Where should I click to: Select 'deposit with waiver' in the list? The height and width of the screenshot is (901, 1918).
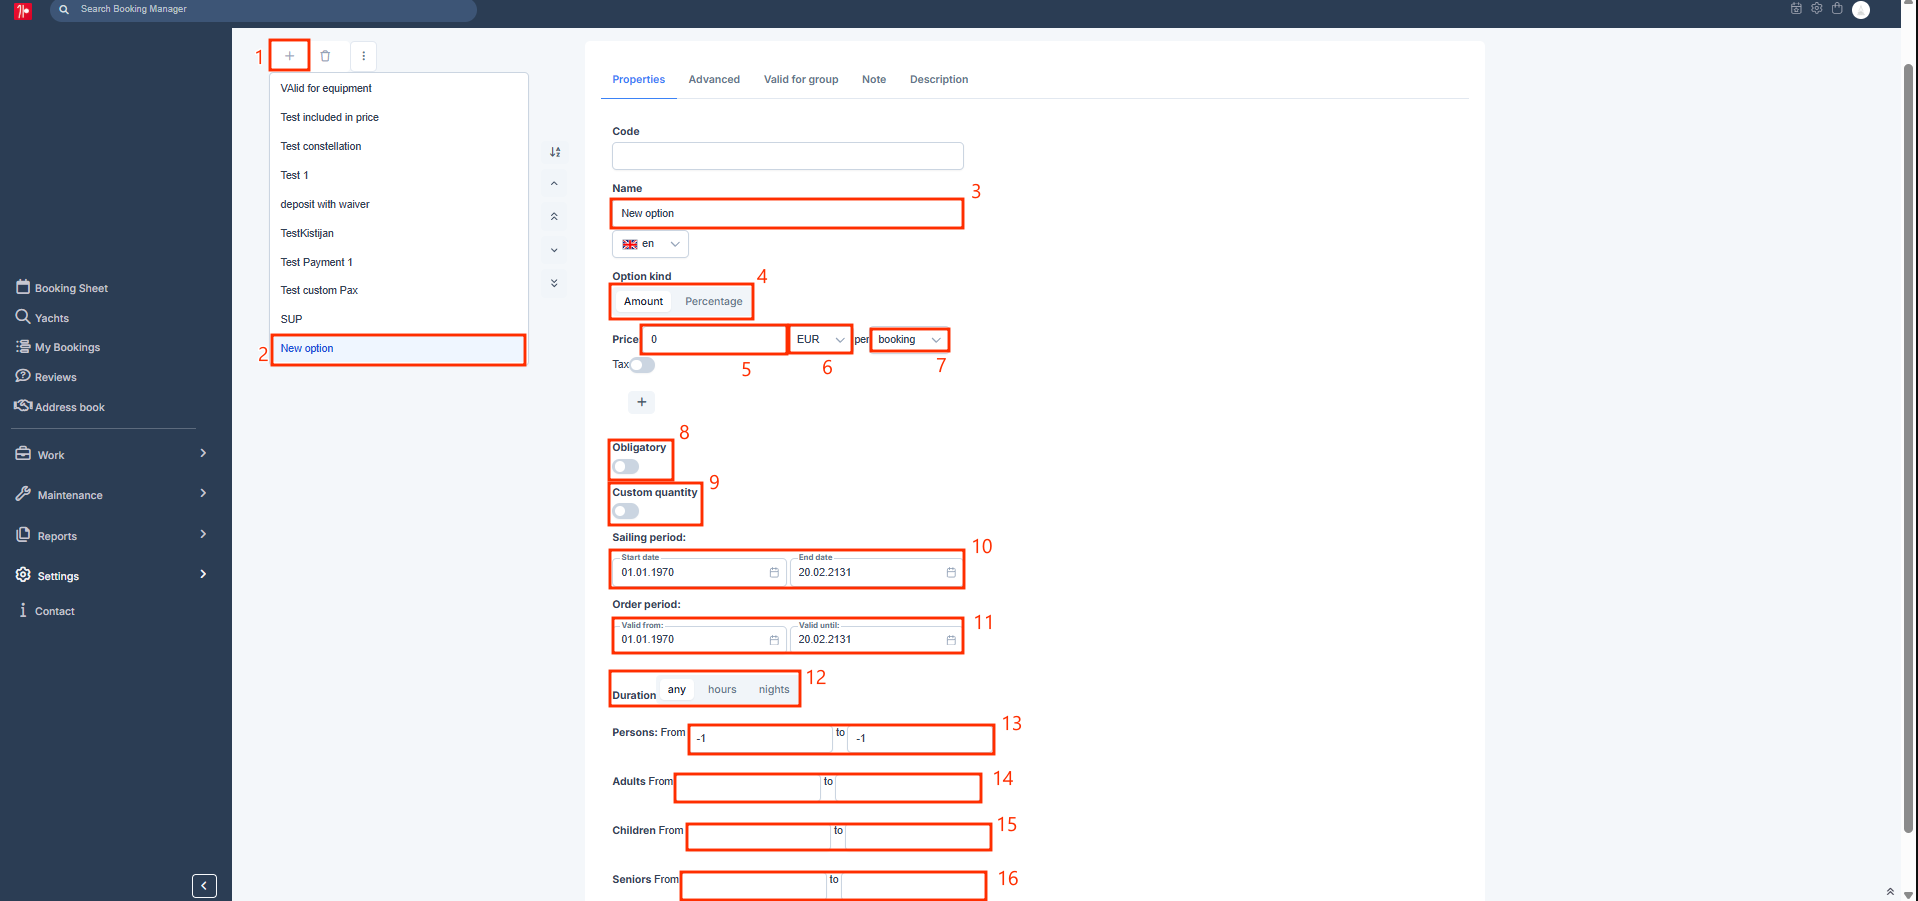click(398, 204)
